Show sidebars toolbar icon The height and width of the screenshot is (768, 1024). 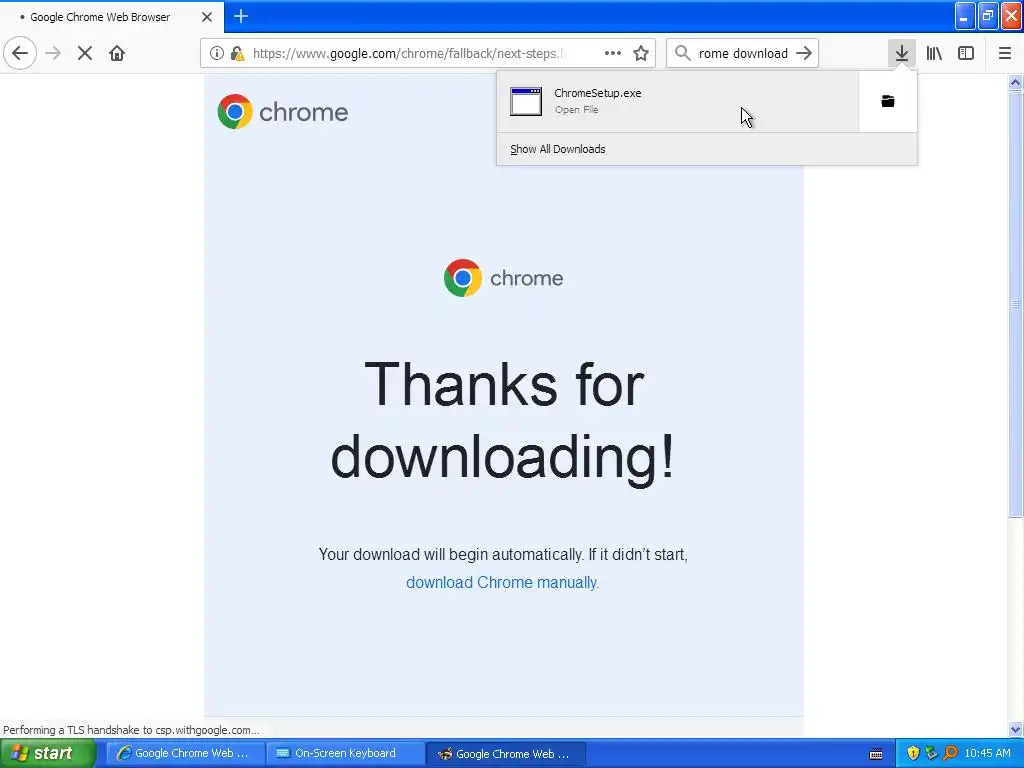966,53
